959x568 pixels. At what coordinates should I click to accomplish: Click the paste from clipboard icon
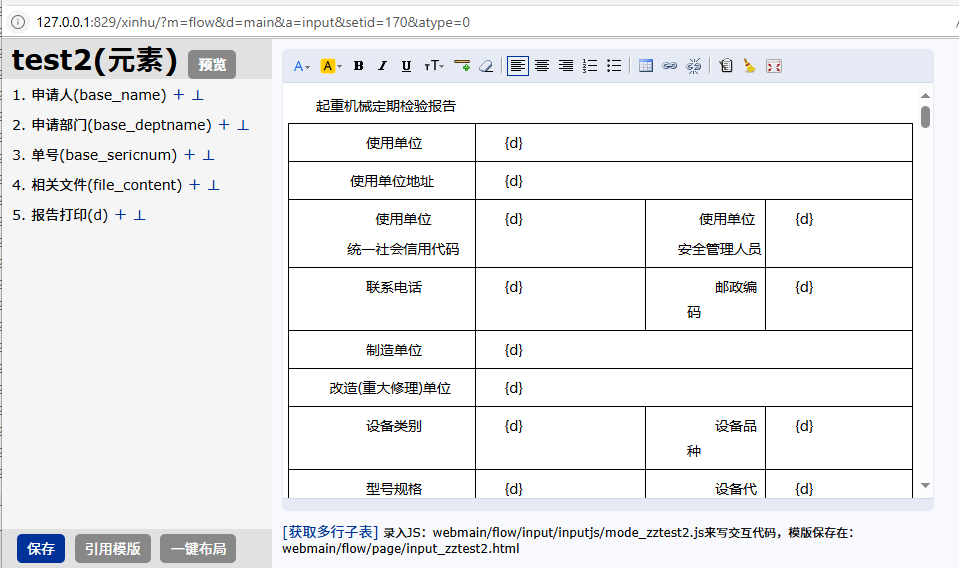(x=726, y=66)
